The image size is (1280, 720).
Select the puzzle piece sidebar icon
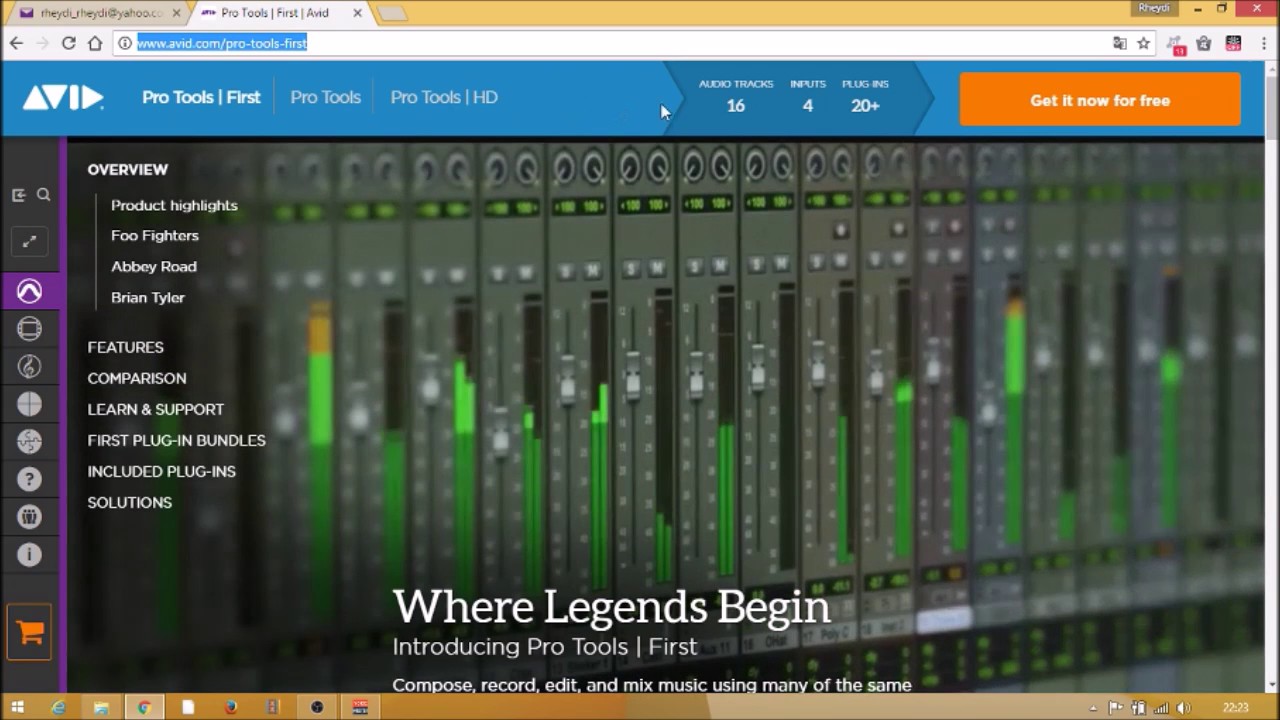tap(29, 441)
